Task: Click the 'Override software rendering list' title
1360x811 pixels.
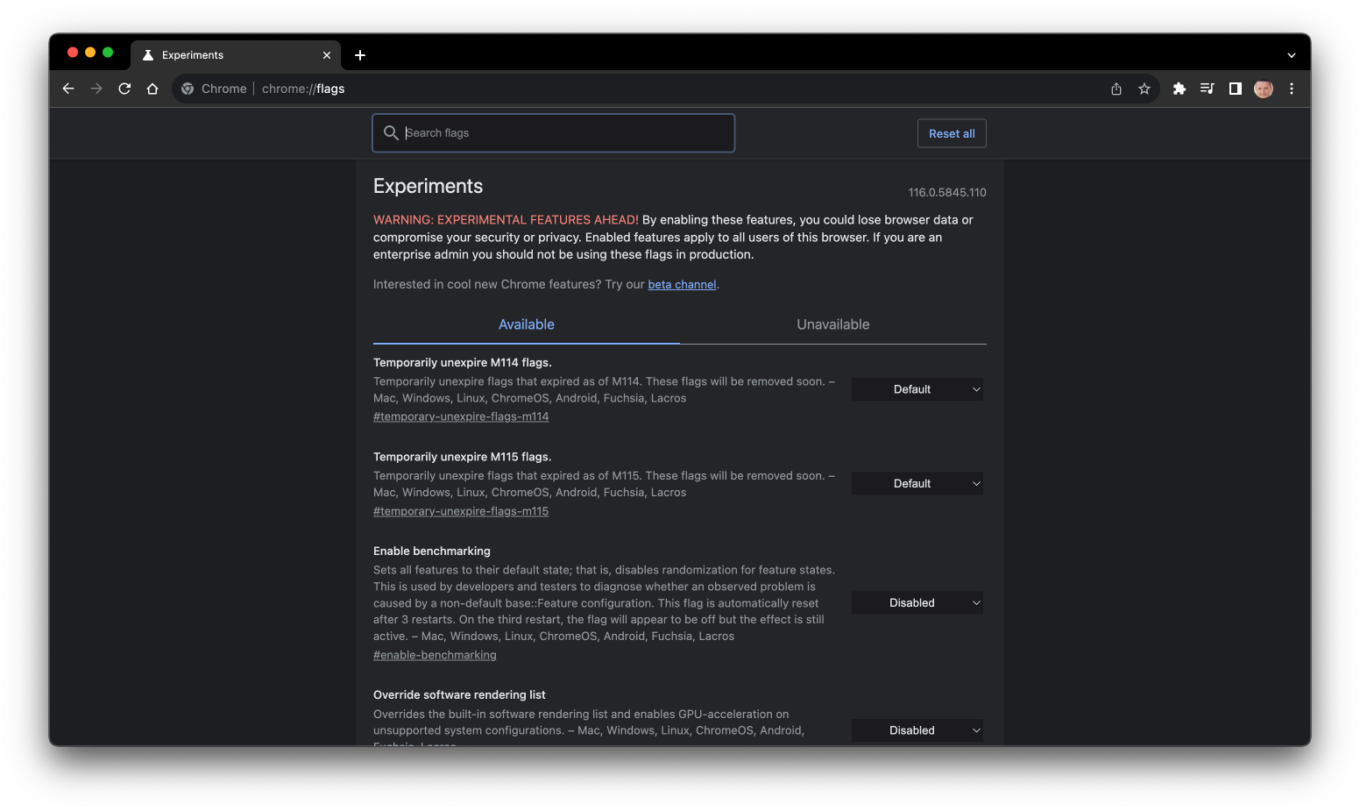Action: [459, 695]
